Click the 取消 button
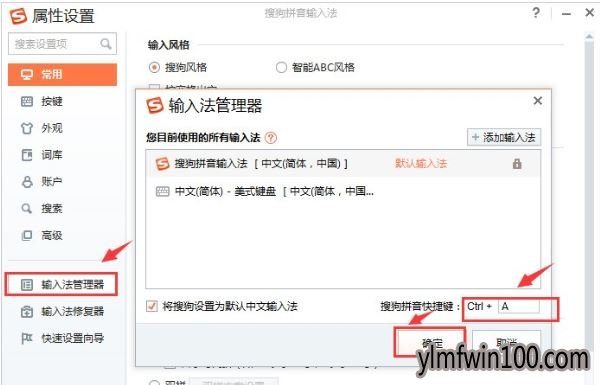 (506, 342)
